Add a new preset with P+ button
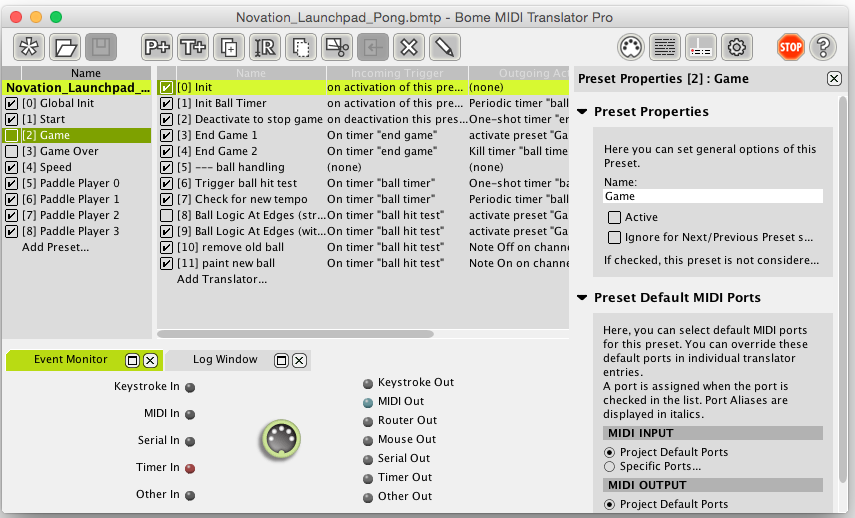The height and width of the screenshot is (518, 855). point(157,47)
